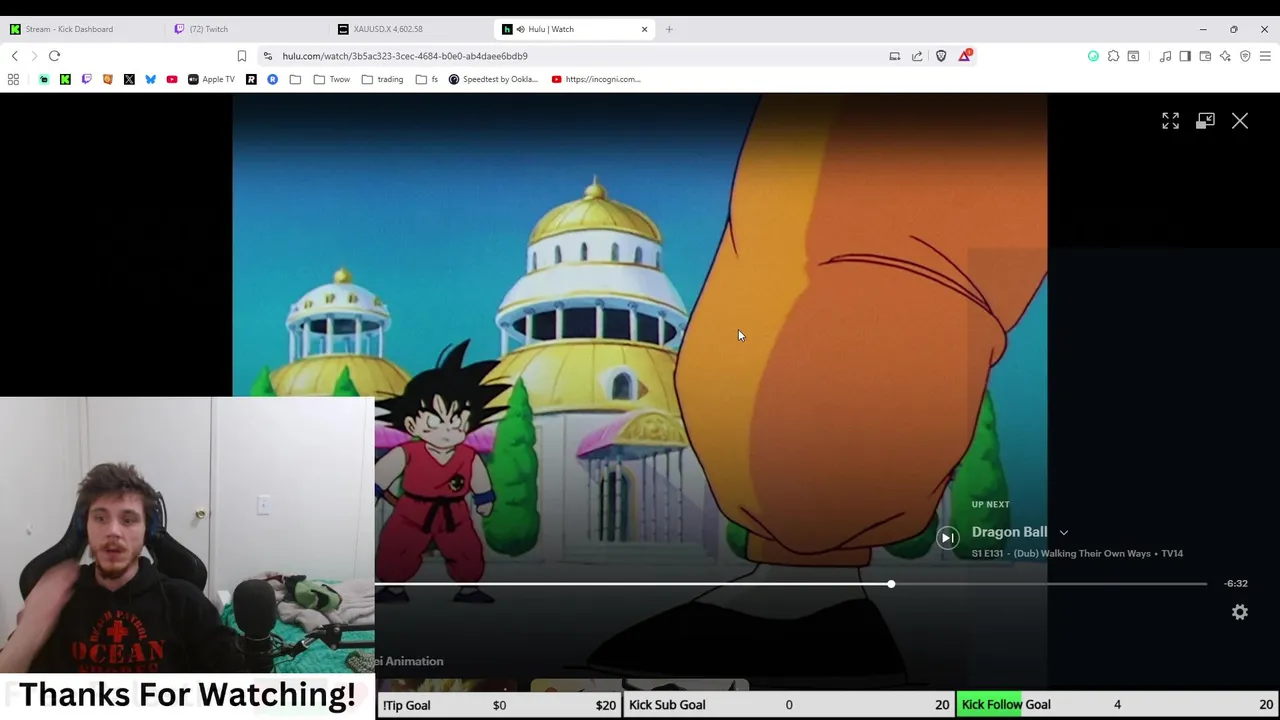Open the media control music-note icon

pyautogui.click(x=1165, y=56)
